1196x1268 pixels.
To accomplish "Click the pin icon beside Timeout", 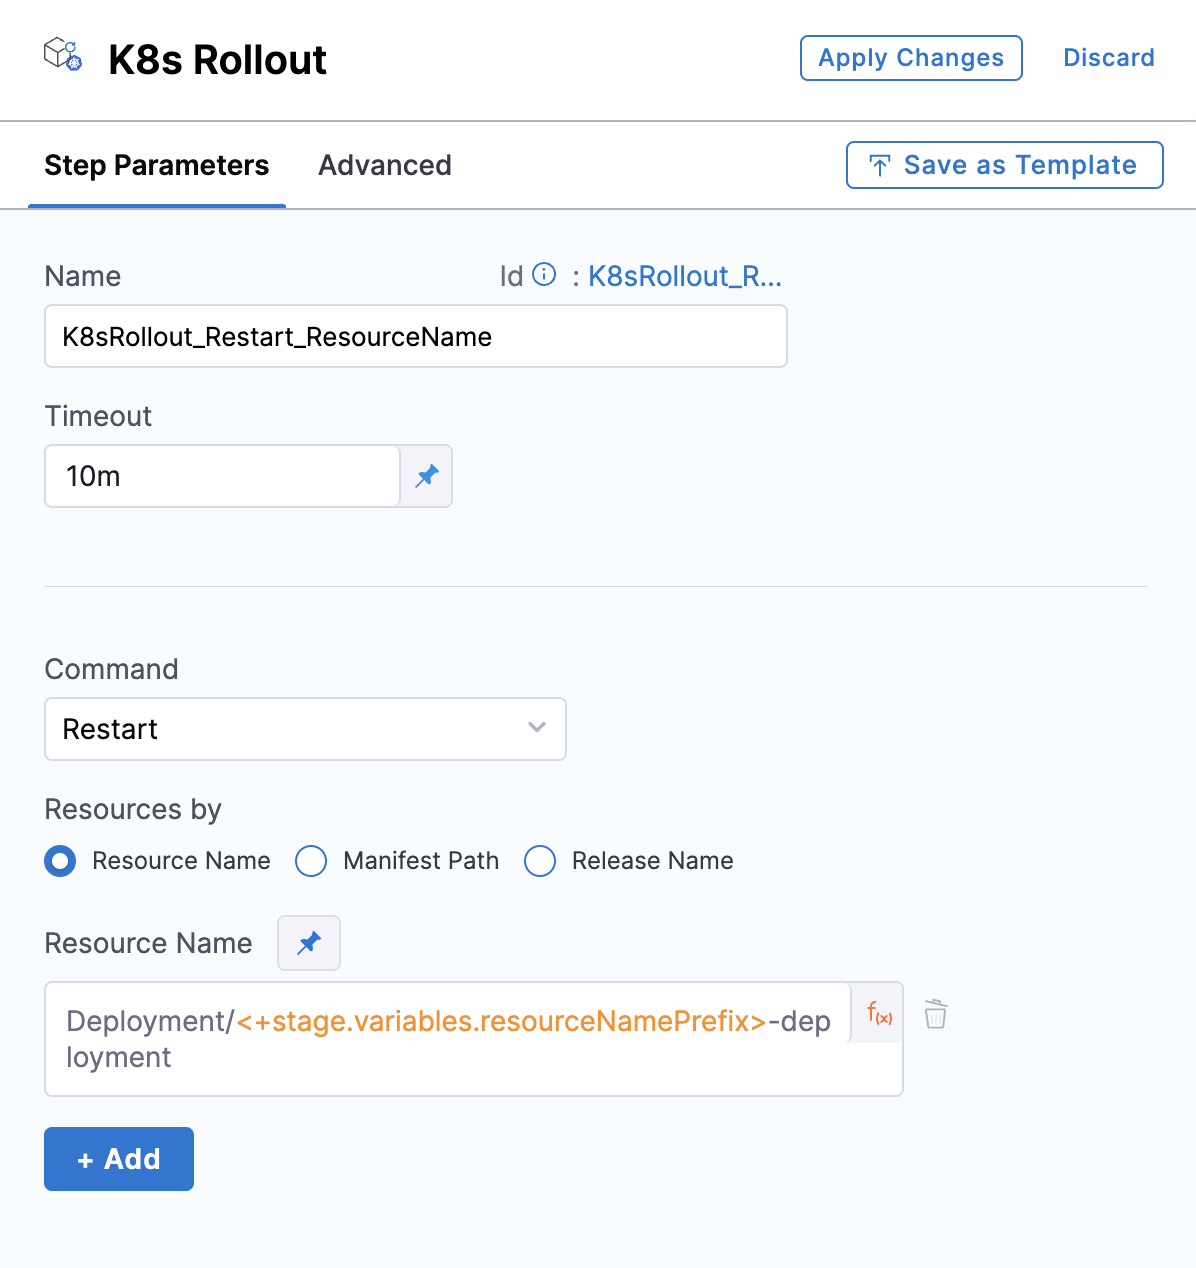I will point(427,476).
